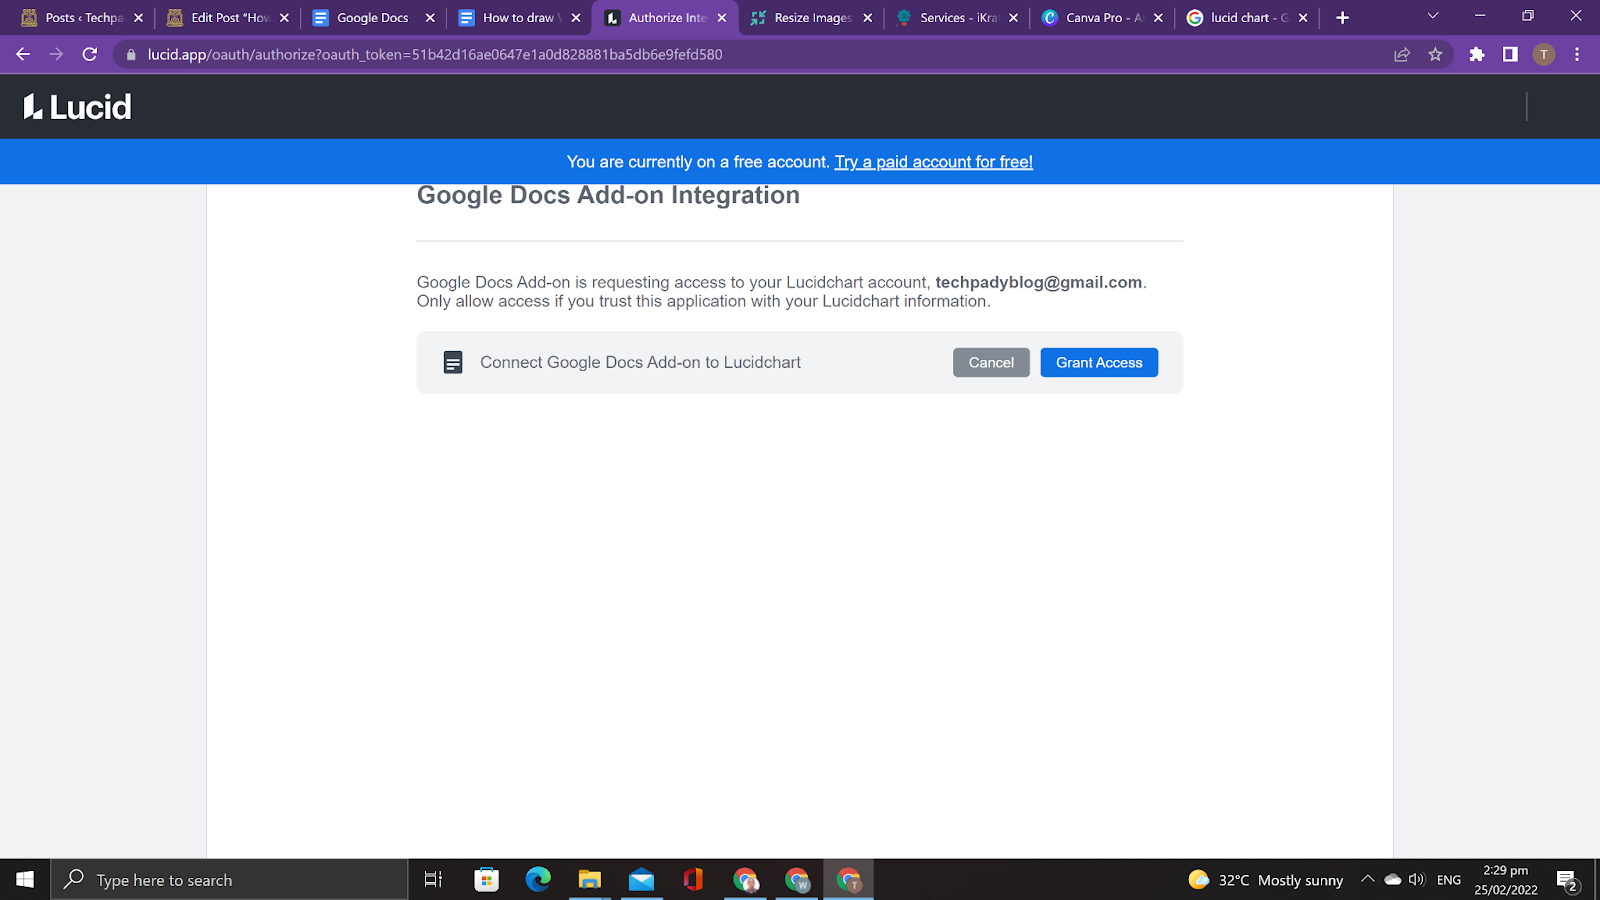Switch to the 'How to draw' document tab
The width and height of the screenshot is (1600, 900).
point(519,17)
